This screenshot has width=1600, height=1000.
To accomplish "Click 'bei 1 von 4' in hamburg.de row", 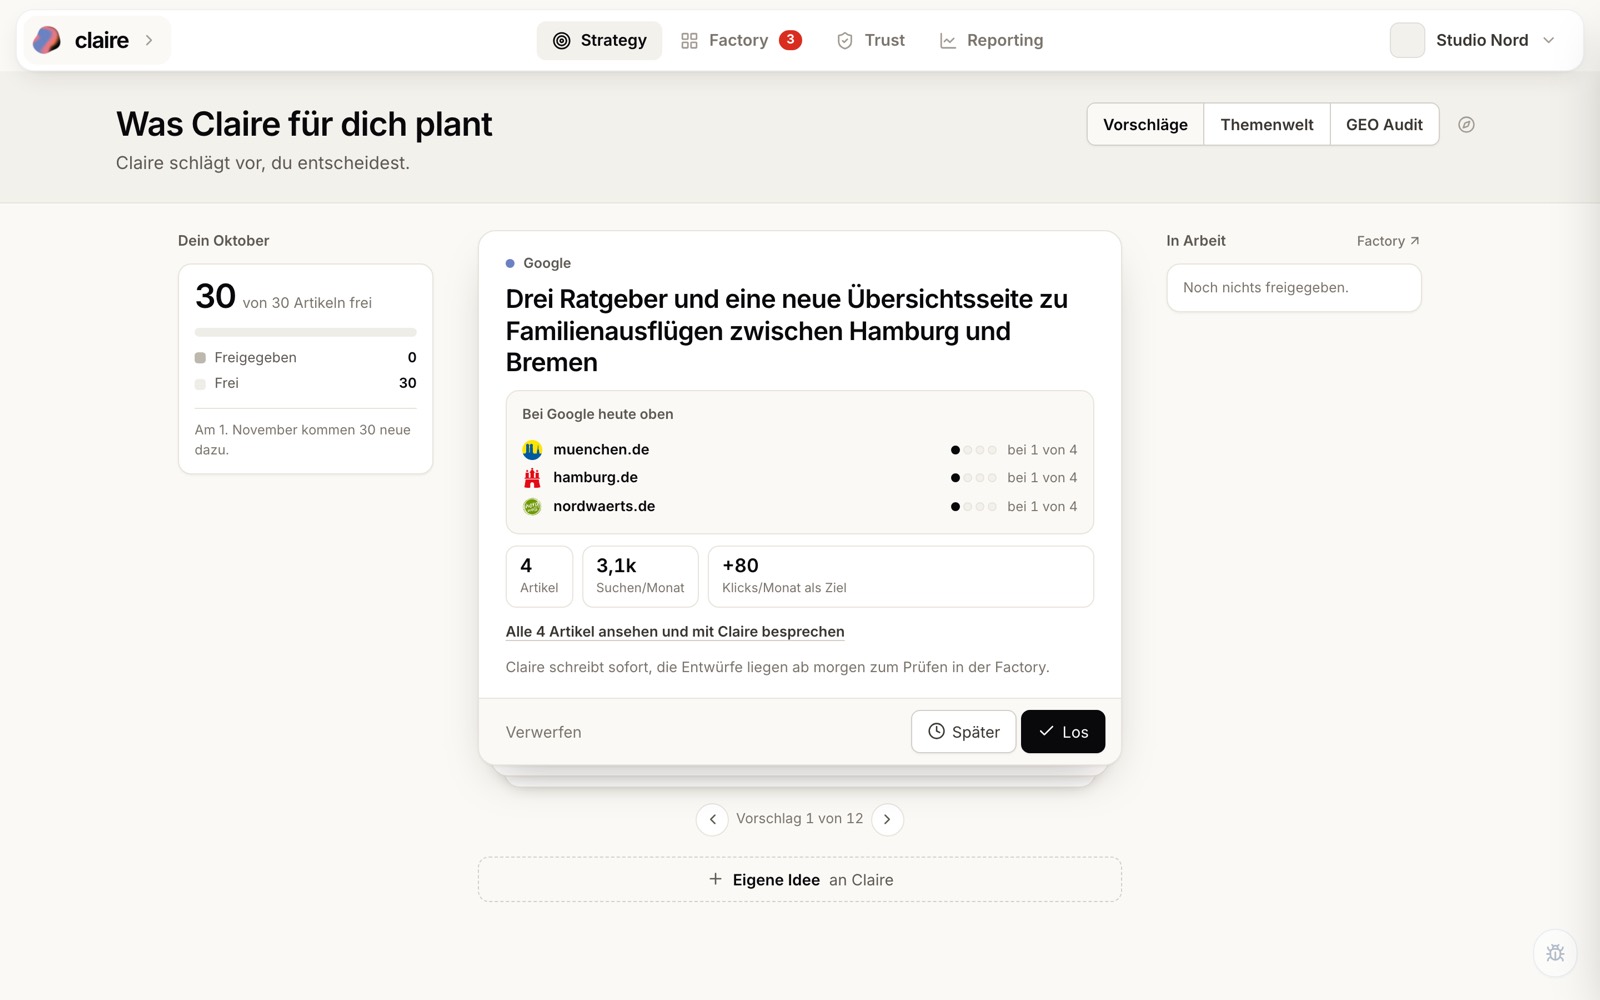I will (1042, 478).
